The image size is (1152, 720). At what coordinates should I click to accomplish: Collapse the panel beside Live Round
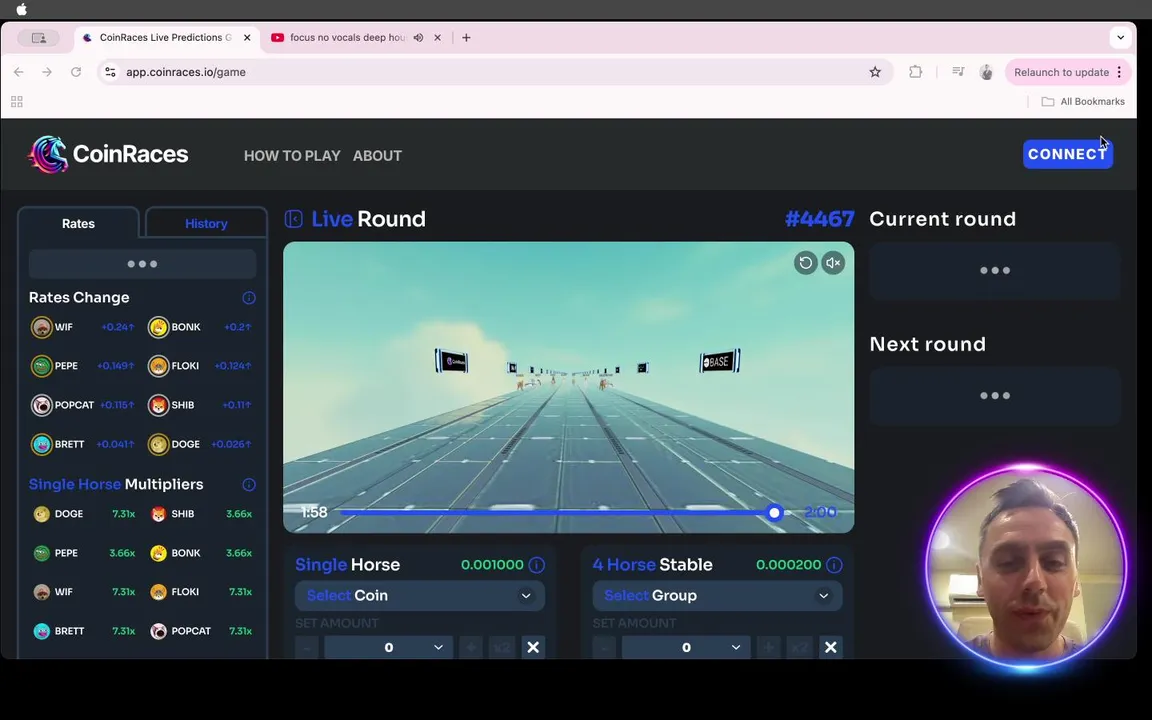point(294,219)
